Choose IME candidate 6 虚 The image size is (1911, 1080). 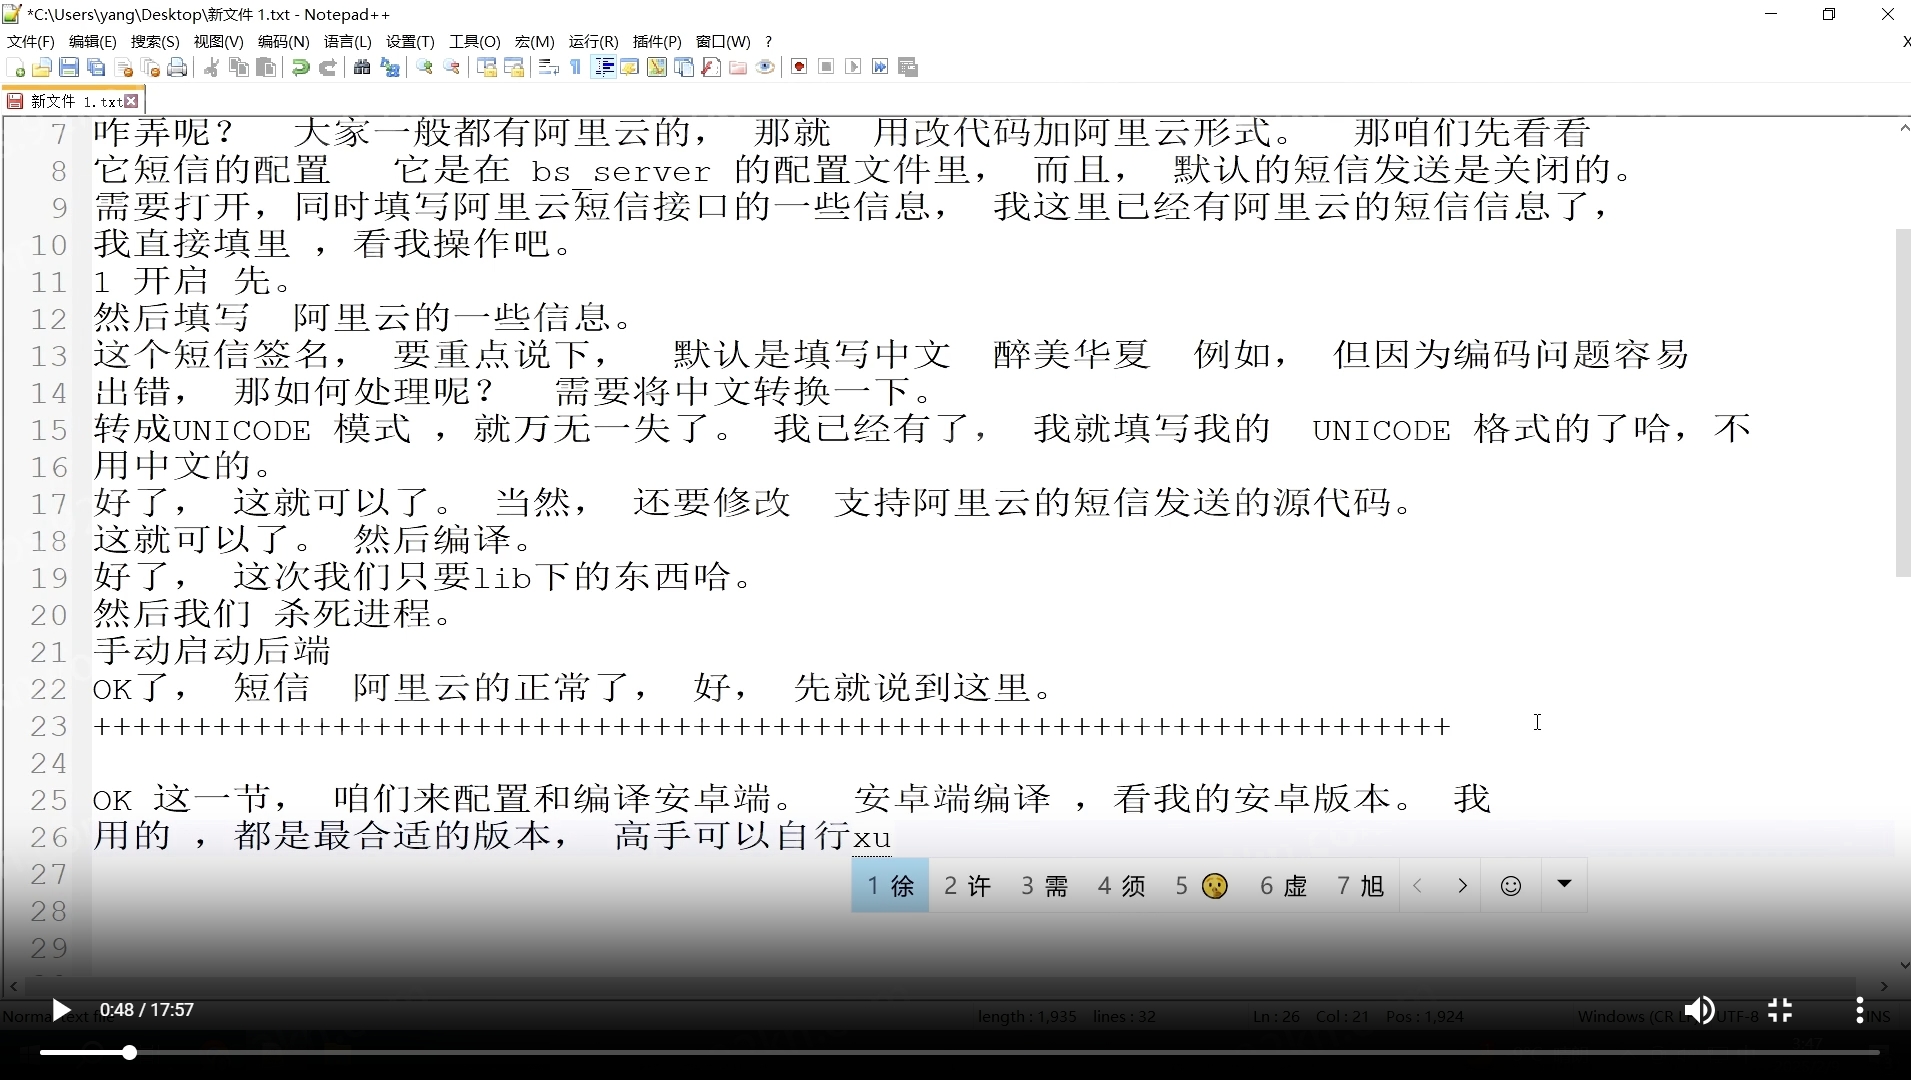[x=1283, y=886]
